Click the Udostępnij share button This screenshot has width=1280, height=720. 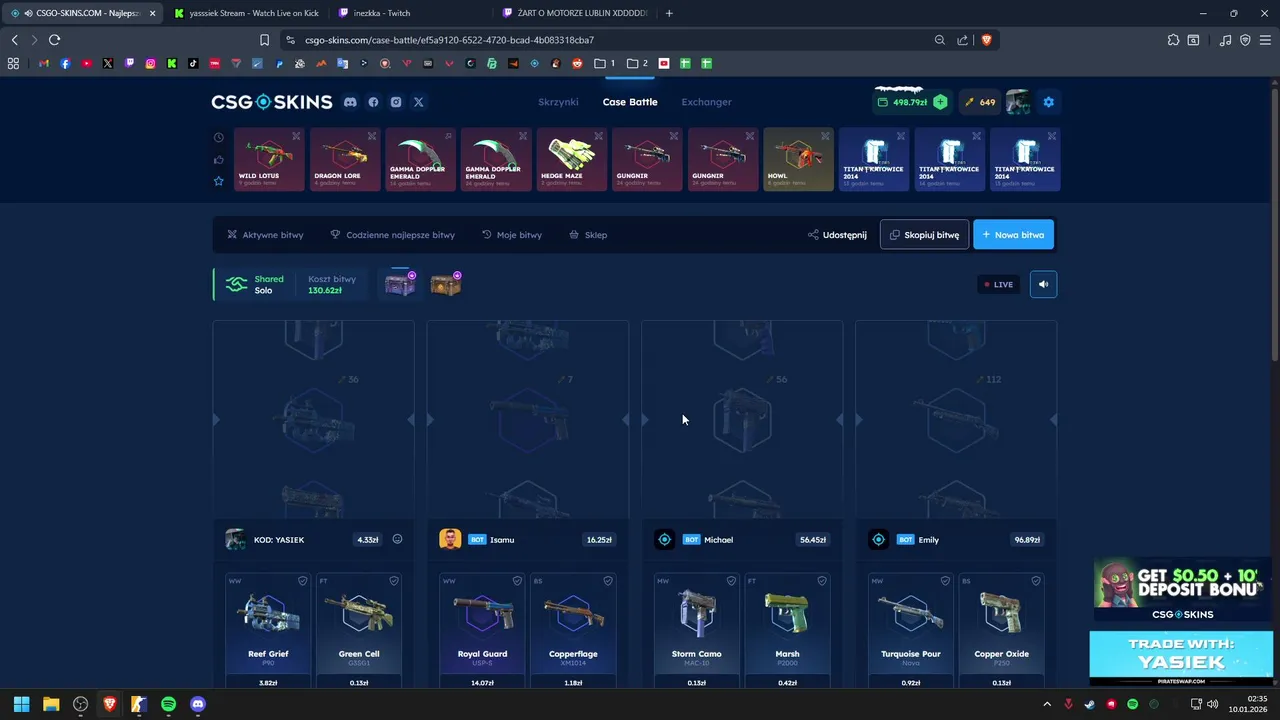click(838, 235)
